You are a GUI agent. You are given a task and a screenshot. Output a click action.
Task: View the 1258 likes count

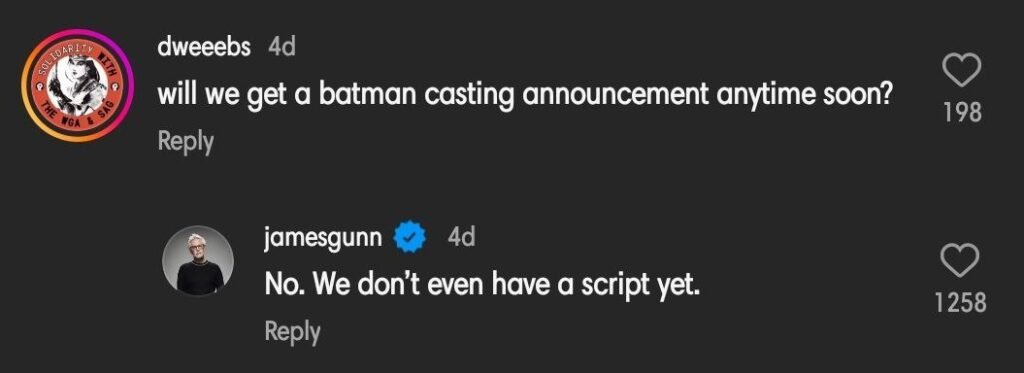pyautogui.click(x=959, y=303)
